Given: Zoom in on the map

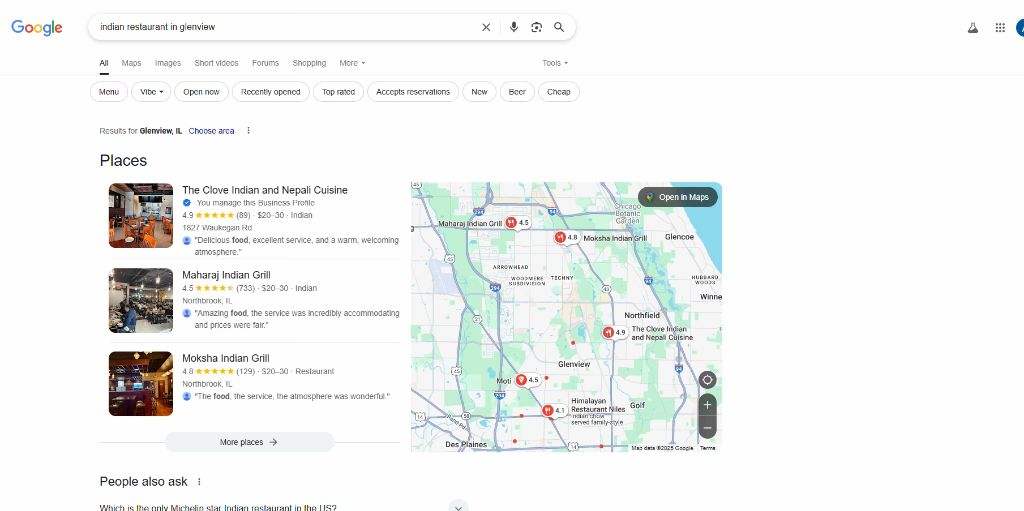Looking at the screenshot, I should tap(707, 405).
